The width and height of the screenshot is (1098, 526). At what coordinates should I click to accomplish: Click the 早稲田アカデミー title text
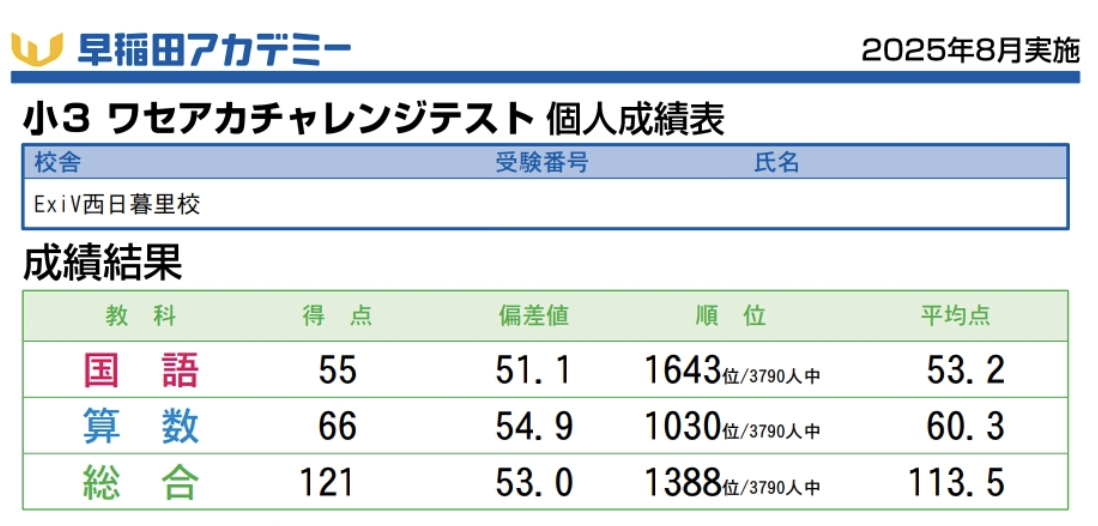214,50
